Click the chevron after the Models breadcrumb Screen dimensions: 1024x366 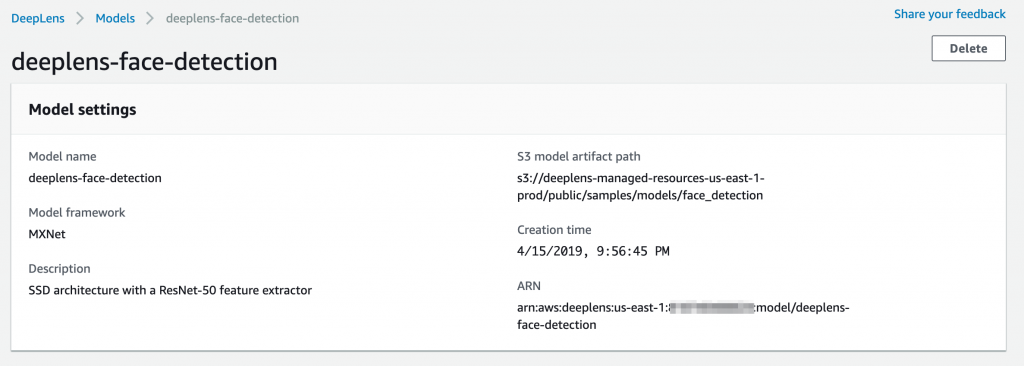150,18
